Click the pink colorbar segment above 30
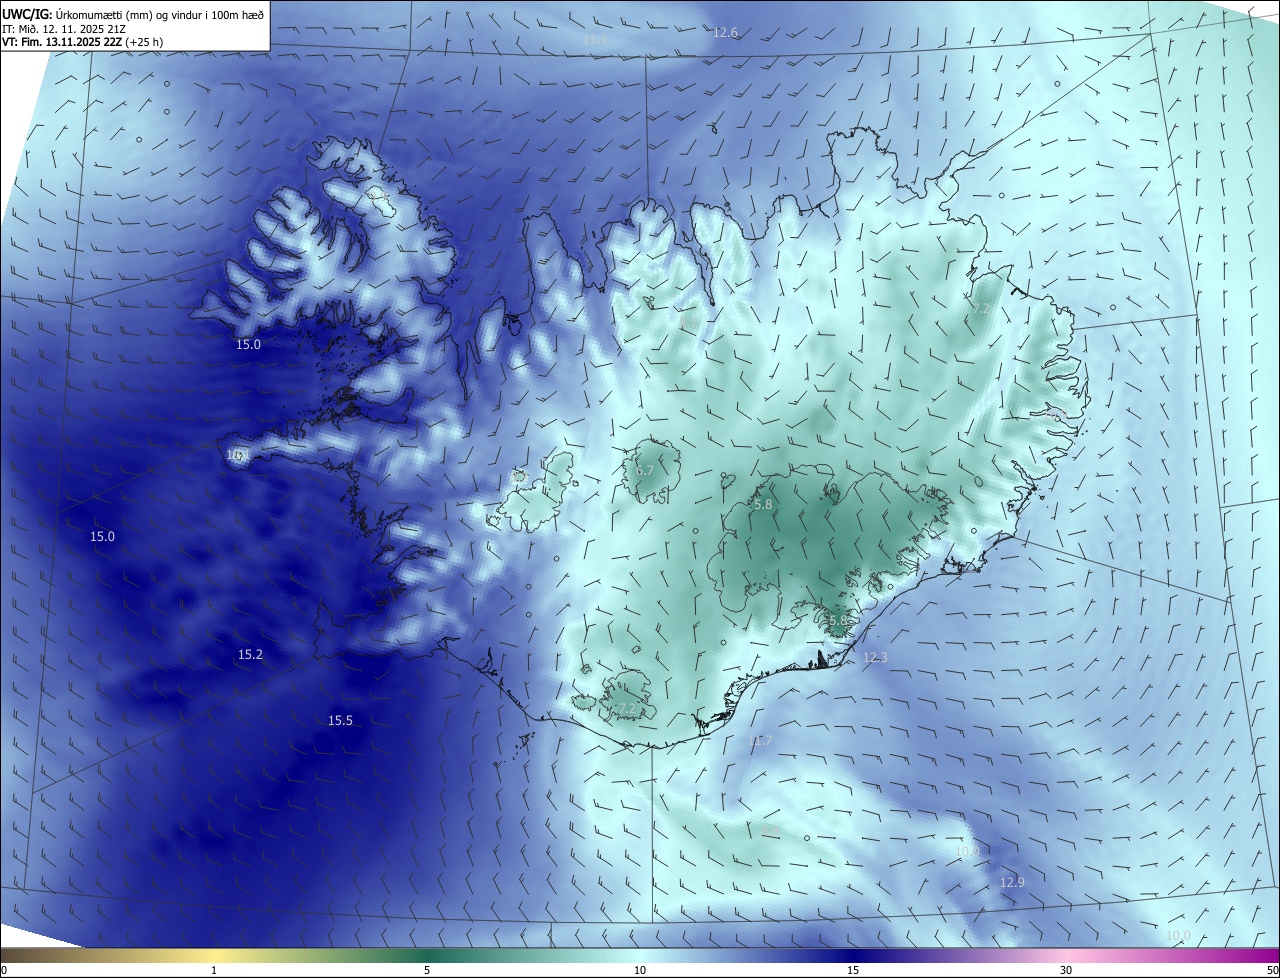 1066,955
